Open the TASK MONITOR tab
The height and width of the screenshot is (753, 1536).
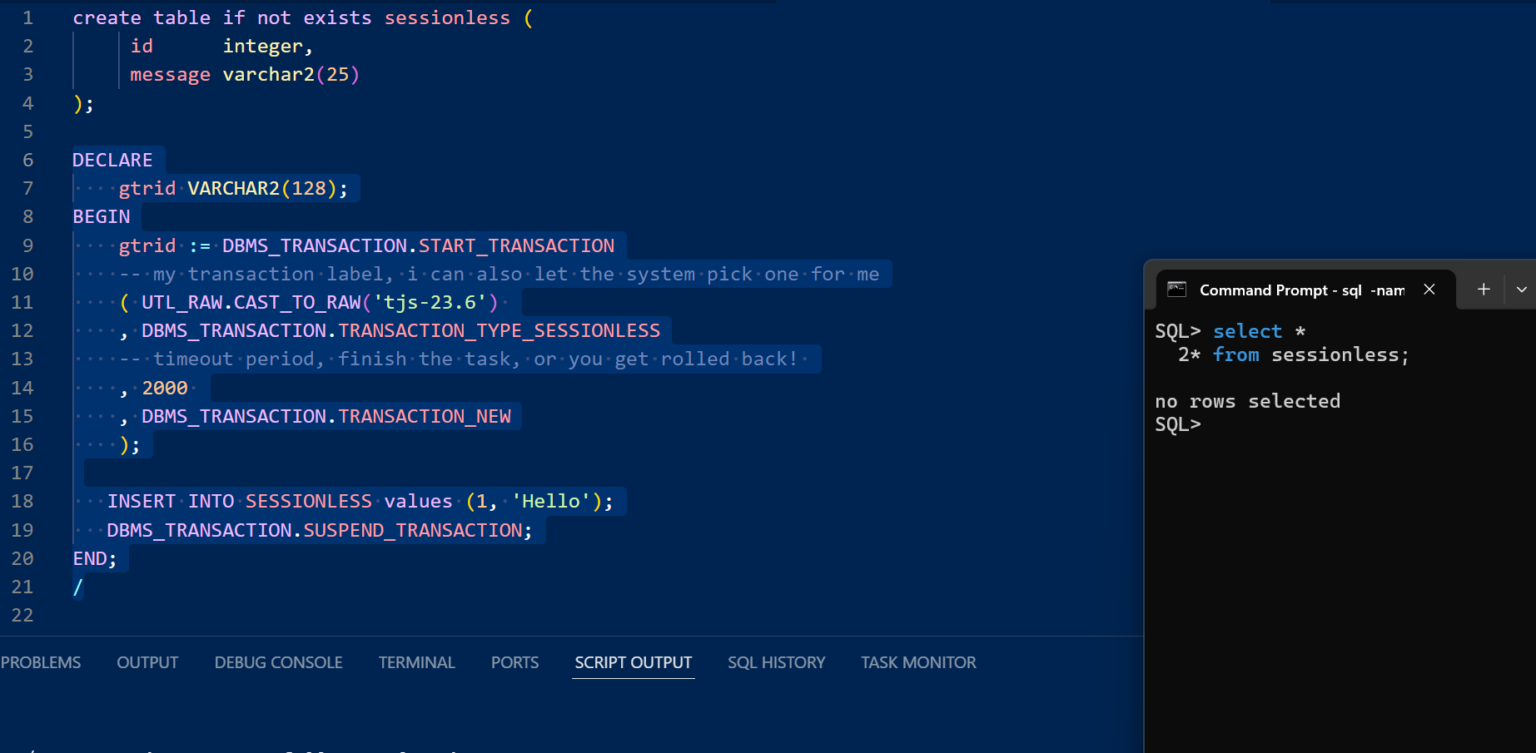(918, 662)
